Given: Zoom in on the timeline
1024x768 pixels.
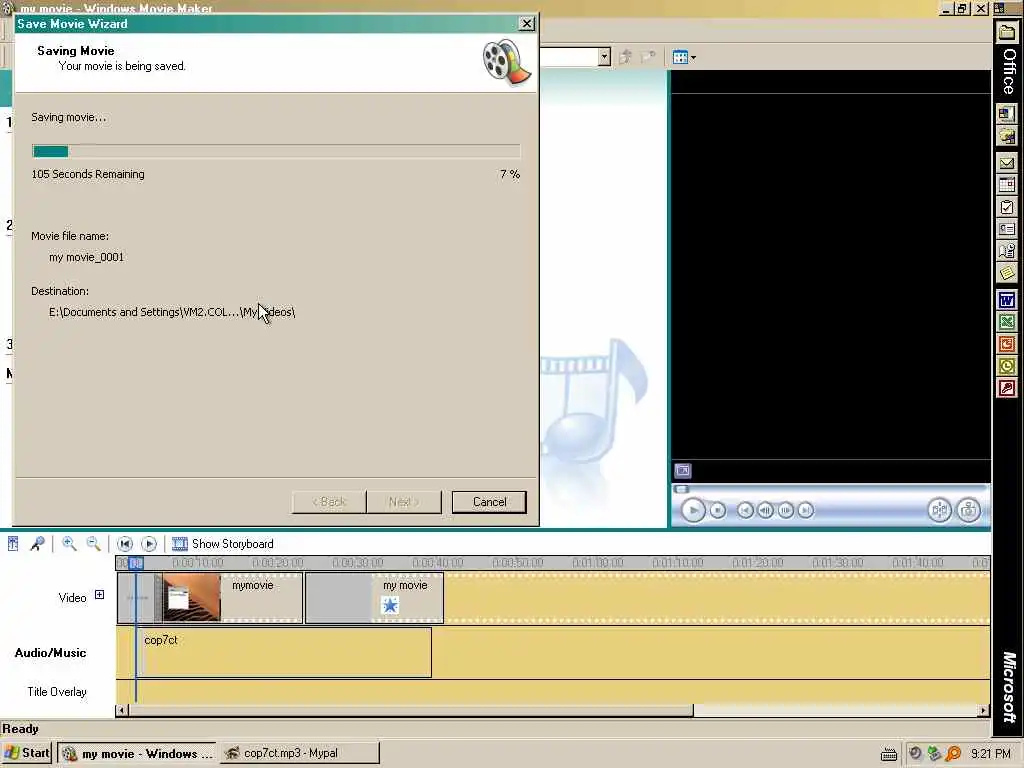Looking at the screenshot, I should 69,543.
